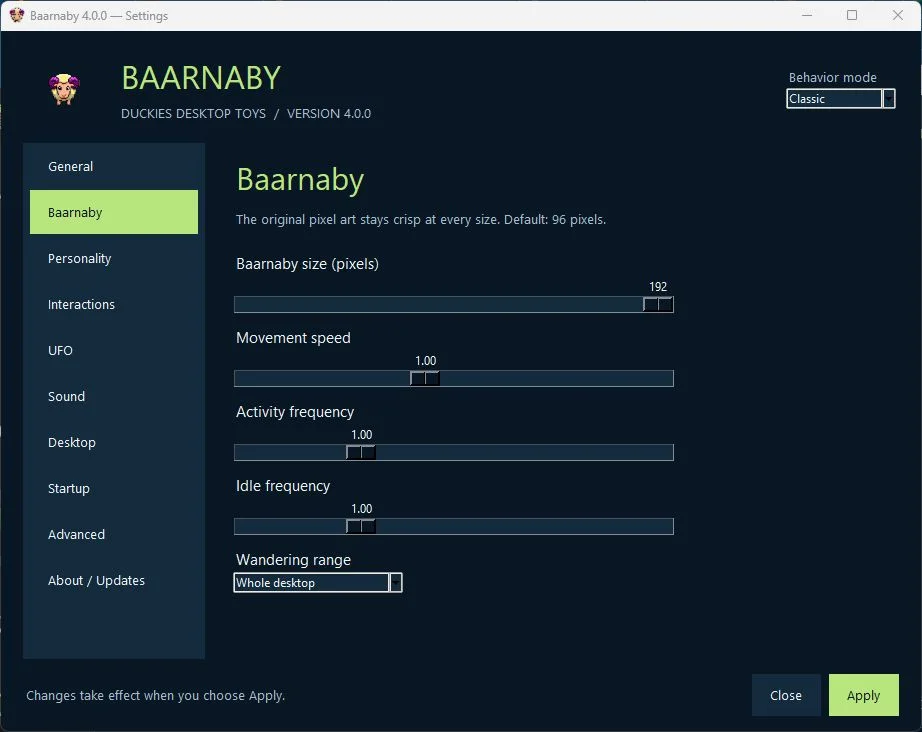Go to Advanced settings
This screenshot has width=922, height=732.
point(113,534)
